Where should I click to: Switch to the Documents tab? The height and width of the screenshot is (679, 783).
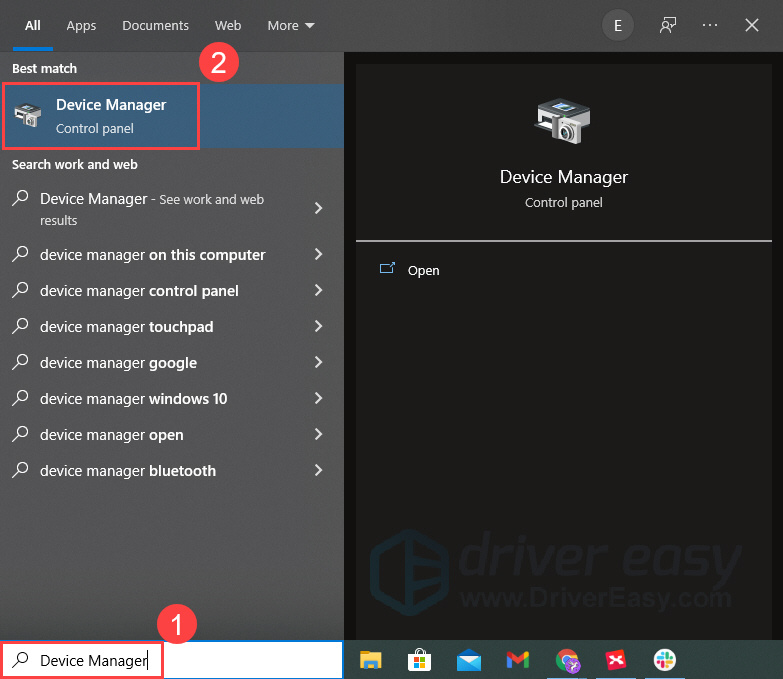(x=155, y=25)
